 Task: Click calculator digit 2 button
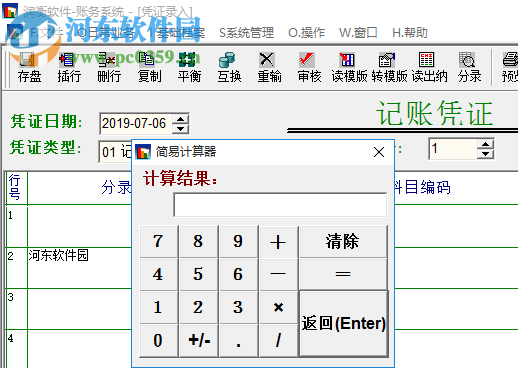pos(198,307)
